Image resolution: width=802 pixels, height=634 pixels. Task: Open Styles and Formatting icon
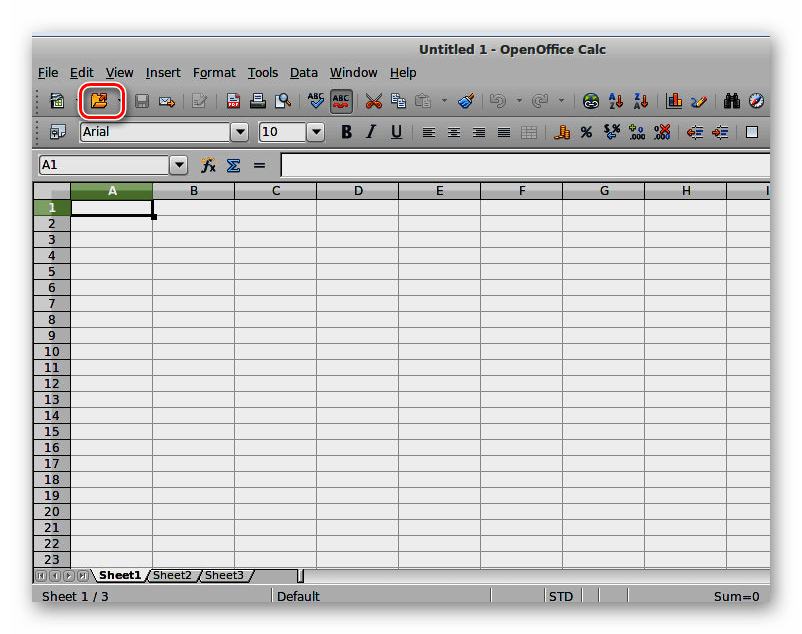[57, 132]
